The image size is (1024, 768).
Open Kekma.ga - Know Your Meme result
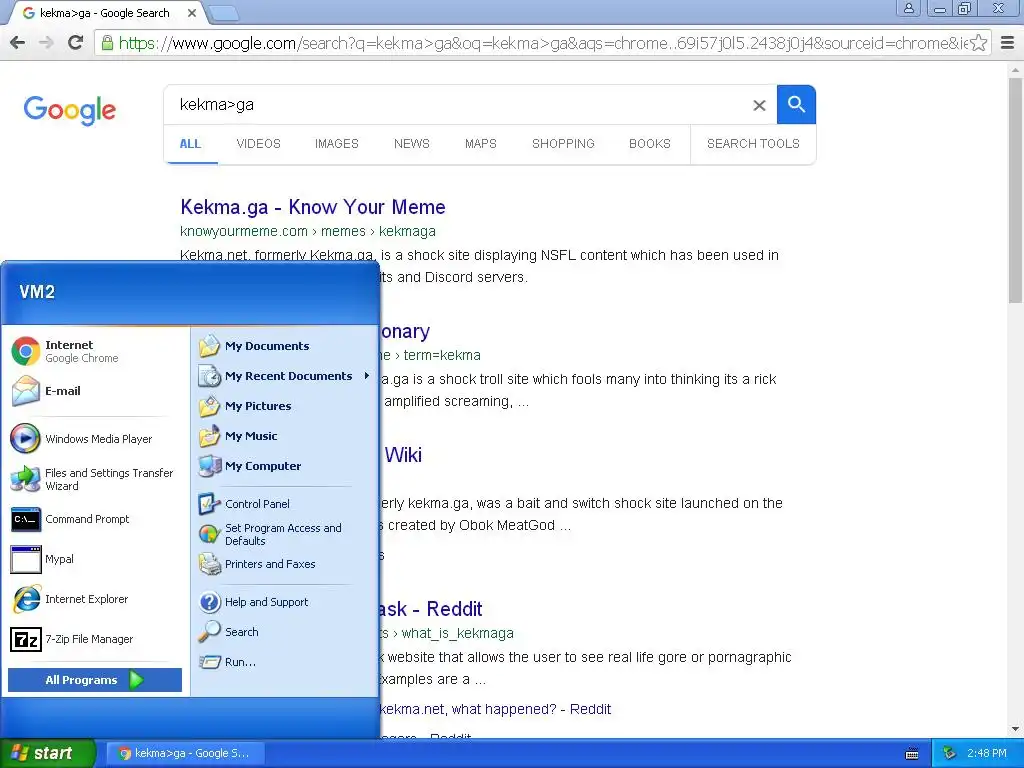point(313,207)
